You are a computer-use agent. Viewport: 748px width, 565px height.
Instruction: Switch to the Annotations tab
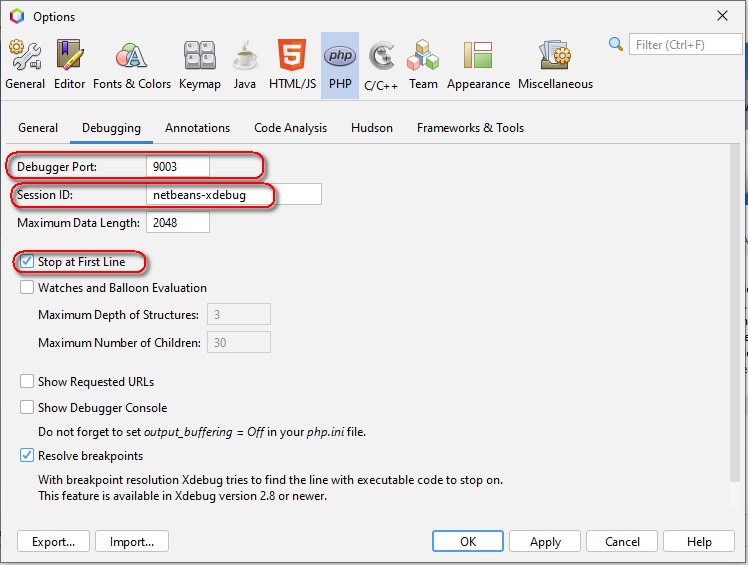point(197,128)
